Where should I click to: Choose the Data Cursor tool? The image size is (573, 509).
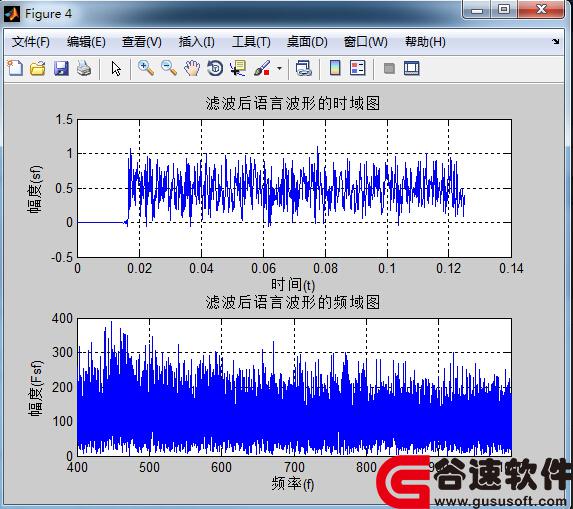[x=238, y=68]
